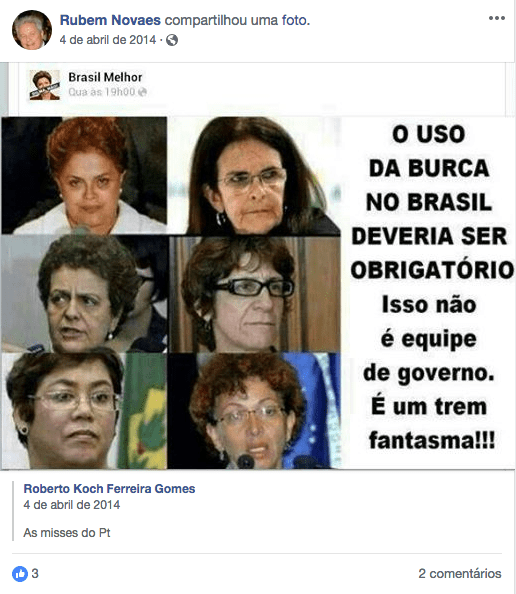
Task: Click the 'O USO DA BURCA' meme text
Action: [x=429, y=151]
